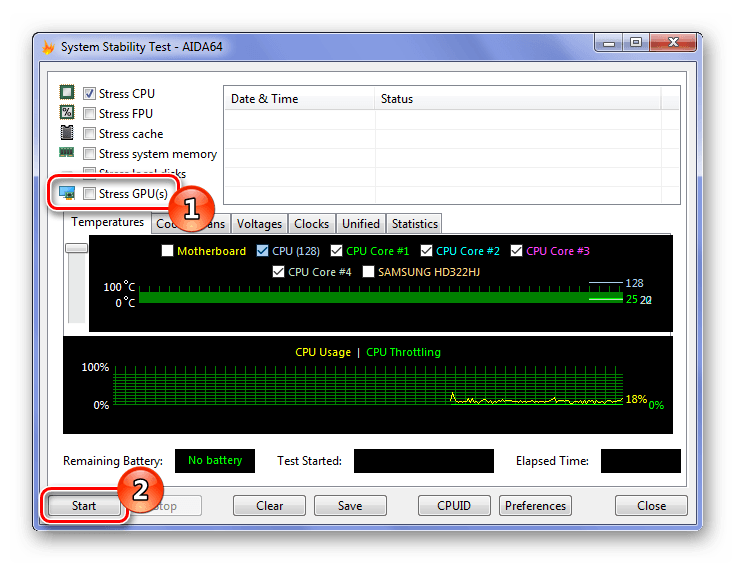Click the percent icon beside Stress FPU
This screenshot has width=736, height=564.
pyautogui.click(x=67, y=112)
